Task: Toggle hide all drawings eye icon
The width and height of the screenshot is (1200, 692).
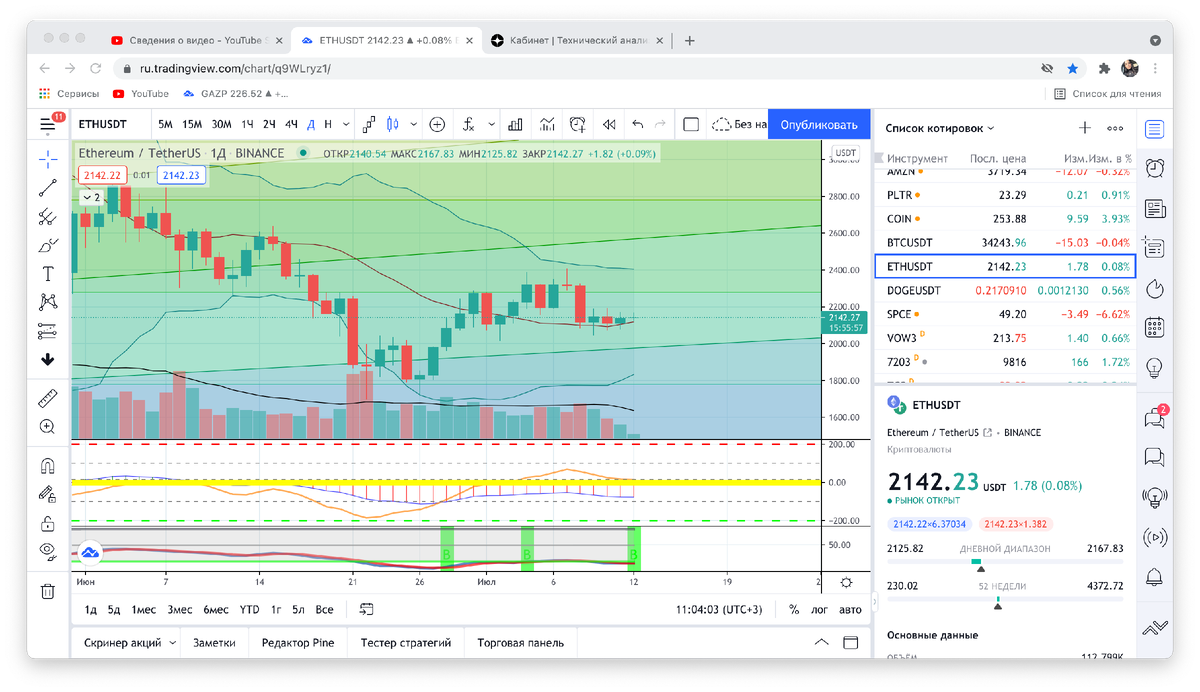Action: pos(47,551)
